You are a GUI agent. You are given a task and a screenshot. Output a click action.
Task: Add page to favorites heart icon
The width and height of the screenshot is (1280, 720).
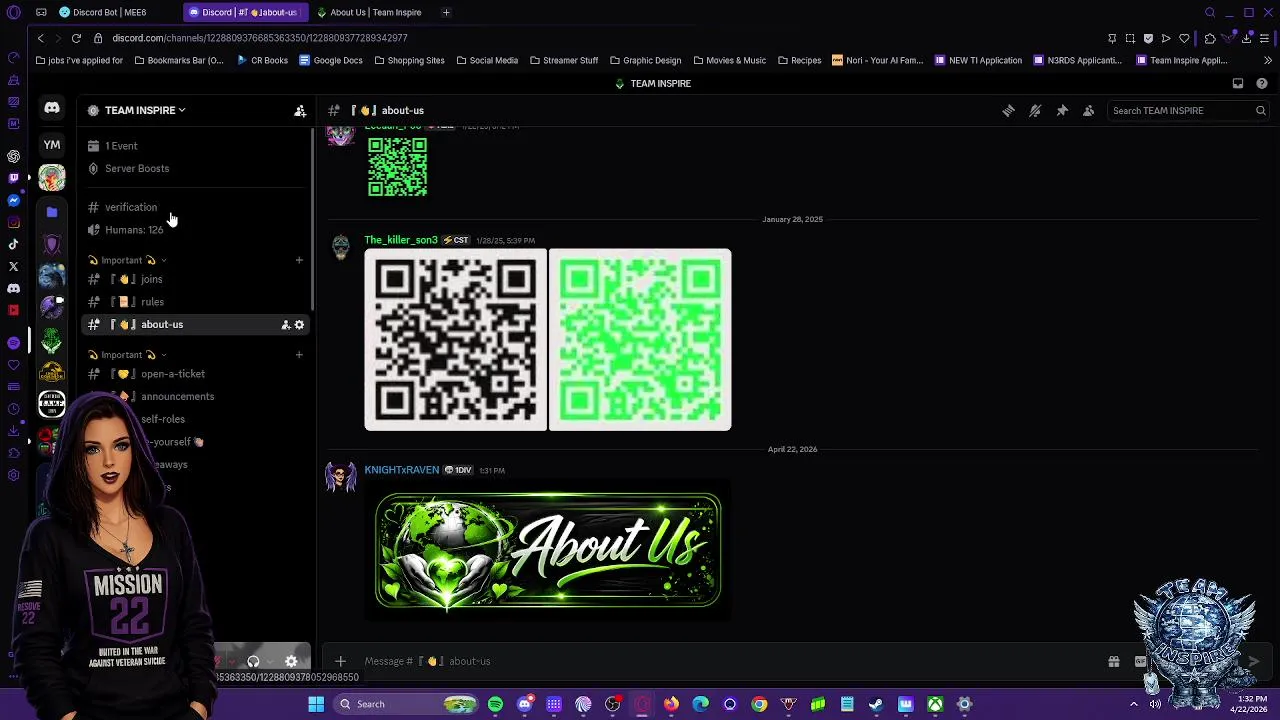tap(1184, 38)
